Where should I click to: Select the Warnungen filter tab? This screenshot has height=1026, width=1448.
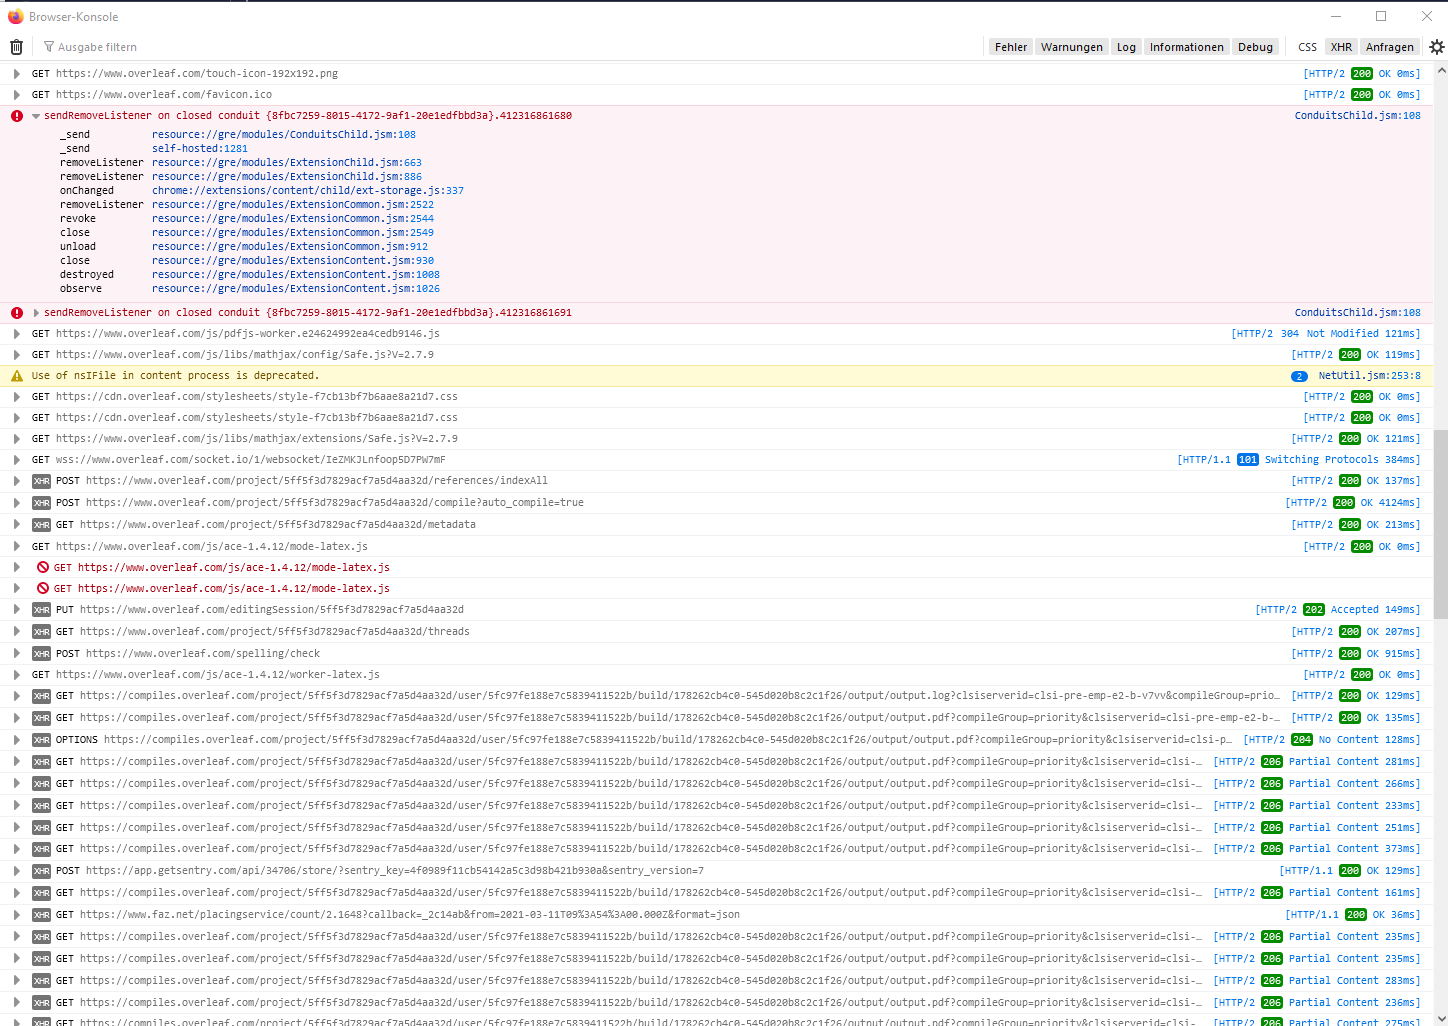coord(1071,46)
